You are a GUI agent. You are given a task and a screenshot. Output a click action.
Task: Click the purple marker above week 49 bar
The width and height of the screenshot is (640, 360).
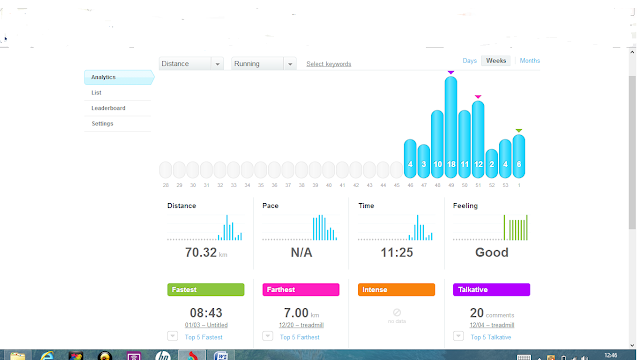click(x=451, y=72)
